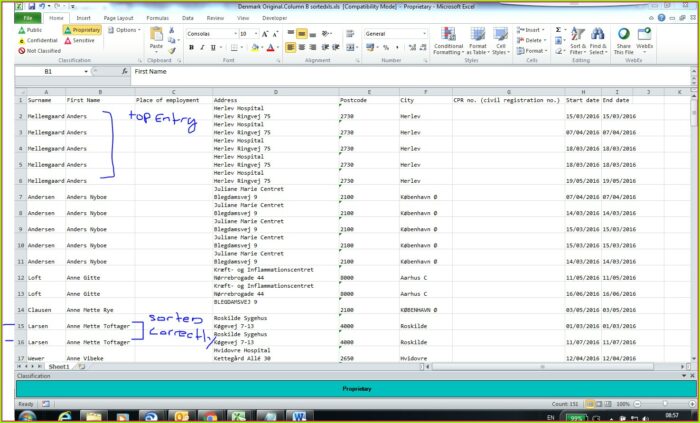Select the Sheet1 worksheet tab
The width and height of the screenshot is (700, 423).
[x=59, y=367]
